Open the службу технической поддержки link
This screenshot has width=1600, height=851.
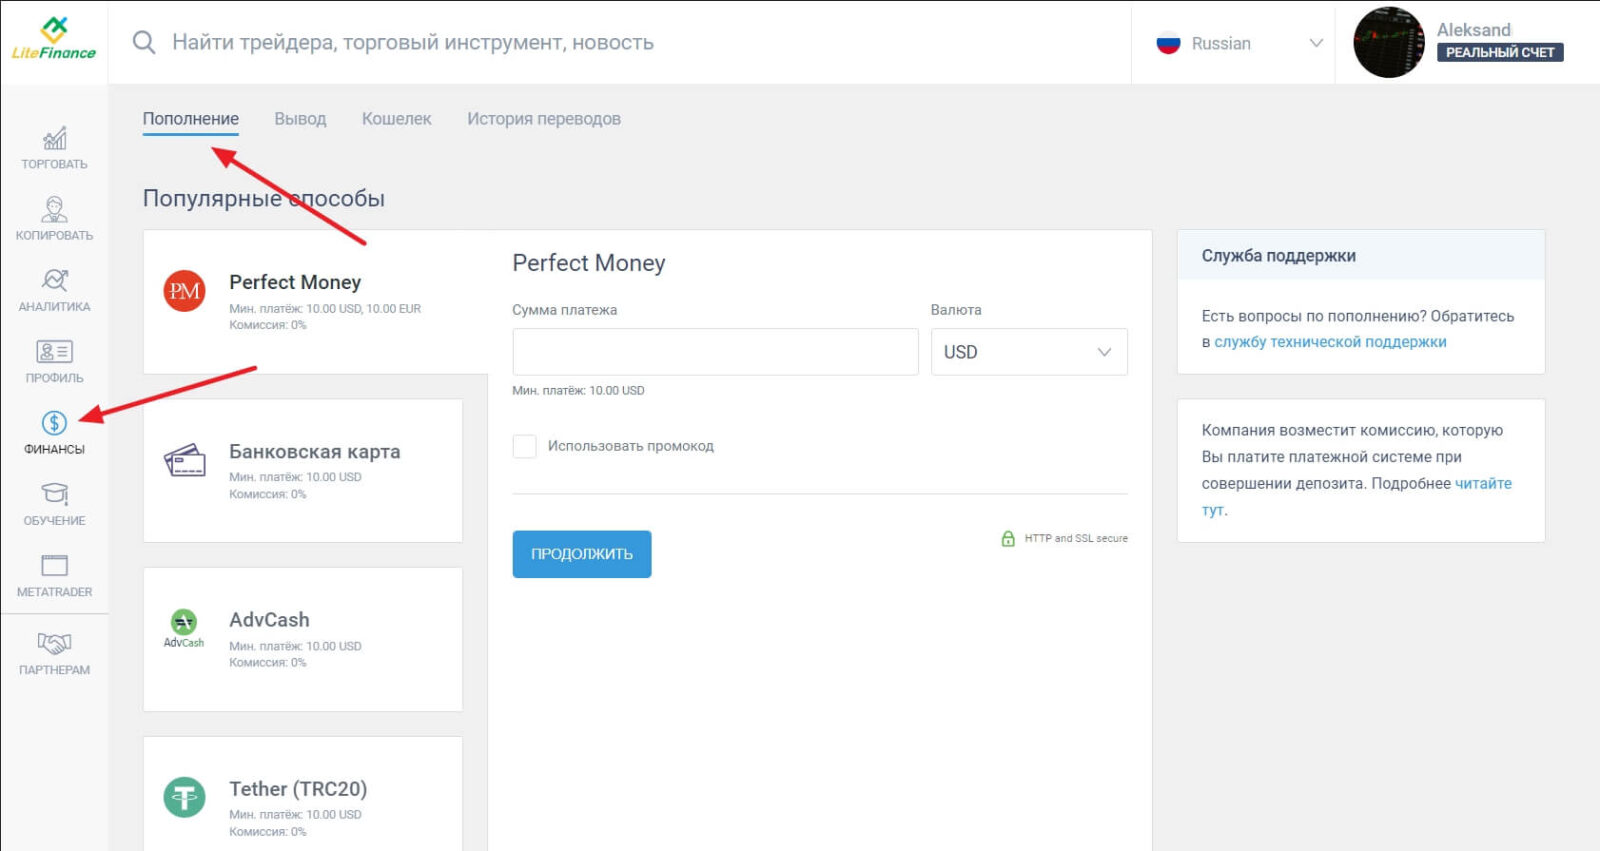[x=1330, y=342]
